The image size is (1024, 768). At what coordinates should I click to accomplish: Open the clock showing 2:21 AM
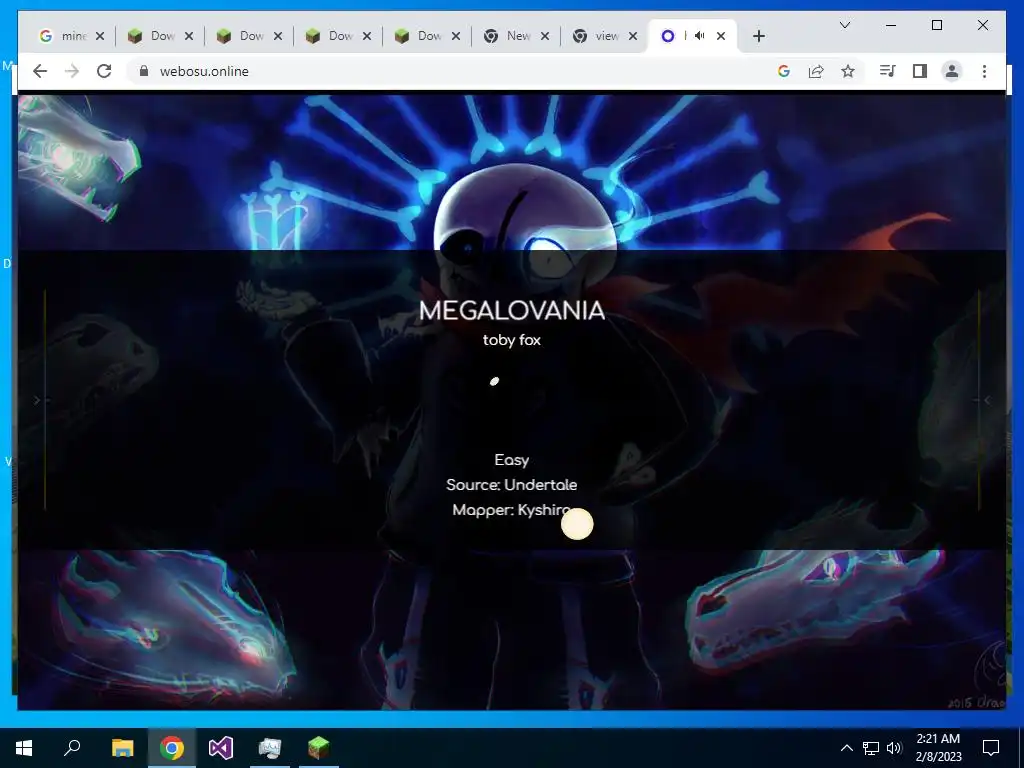pos(938,748)
